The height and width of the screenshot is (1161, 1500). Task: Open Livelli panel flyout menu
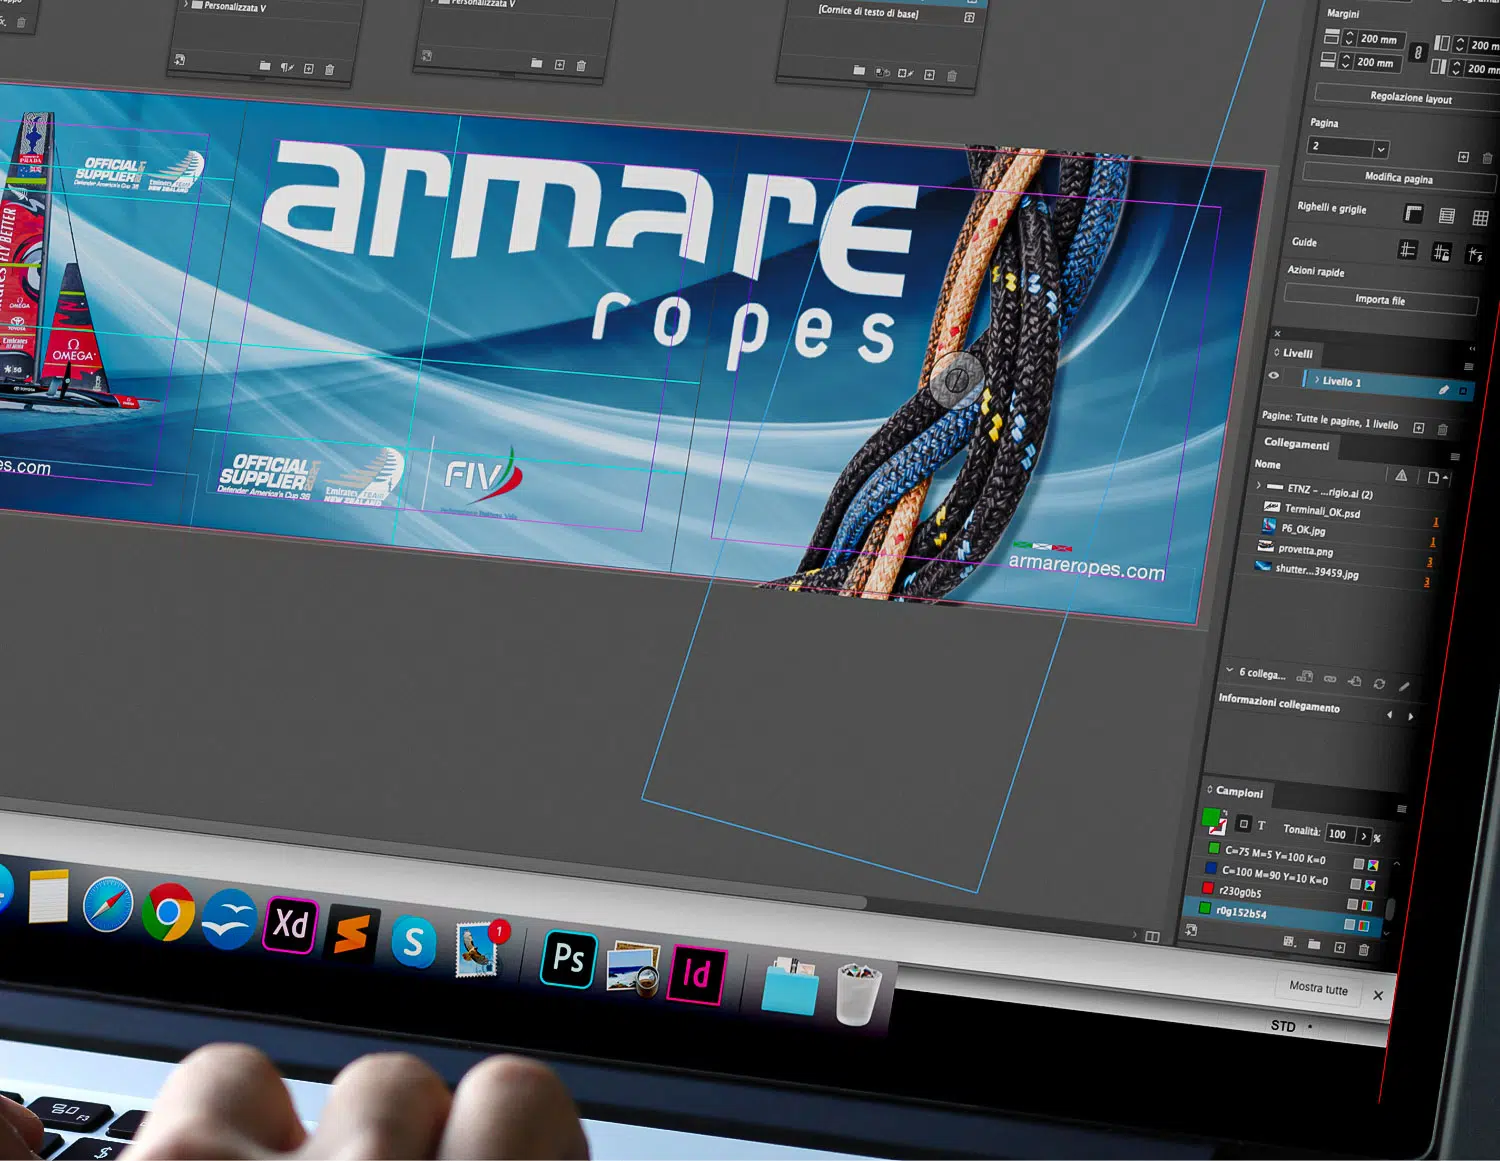point(1469,367)
